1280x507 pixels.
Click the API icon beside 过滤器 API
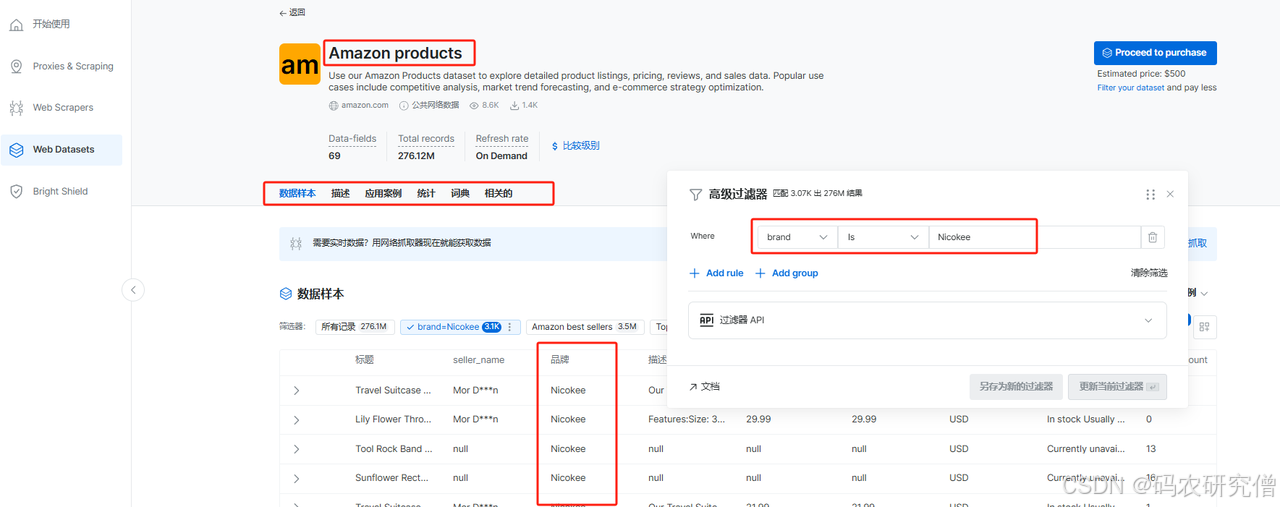(x=706, y=320)
